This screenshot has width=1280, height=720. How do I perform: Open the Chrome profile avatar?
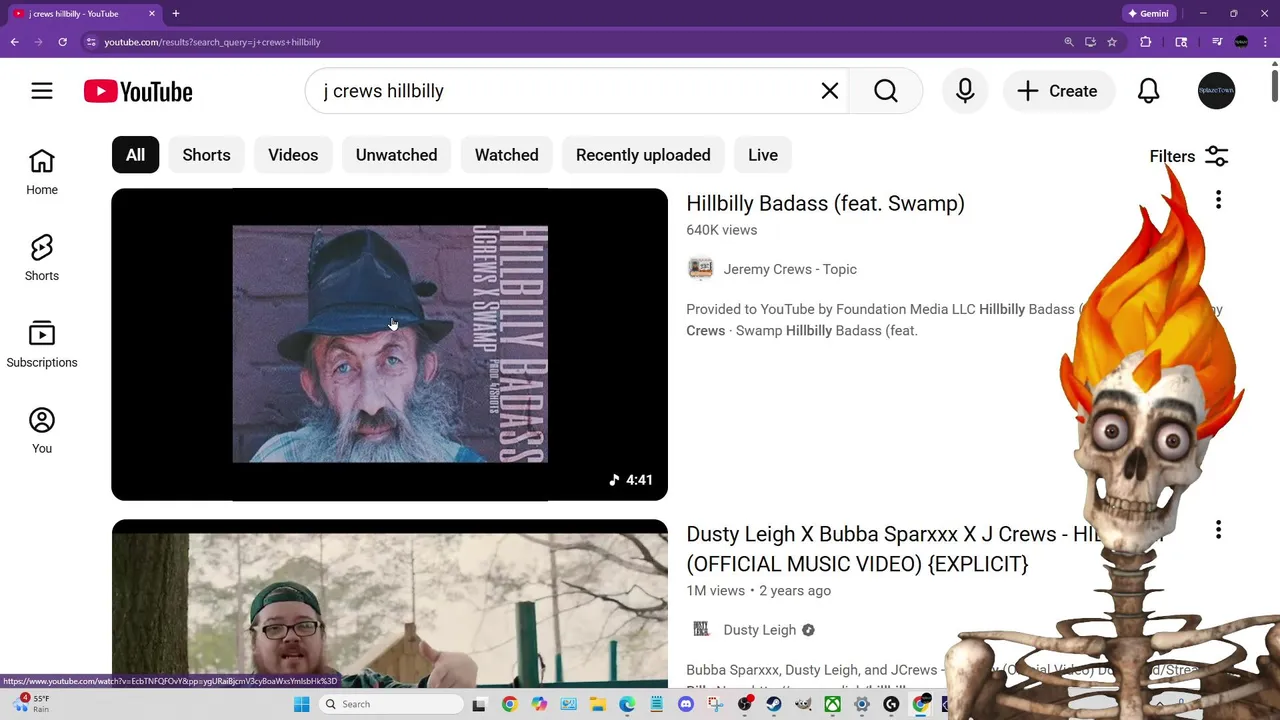(x=1241, y=42)
